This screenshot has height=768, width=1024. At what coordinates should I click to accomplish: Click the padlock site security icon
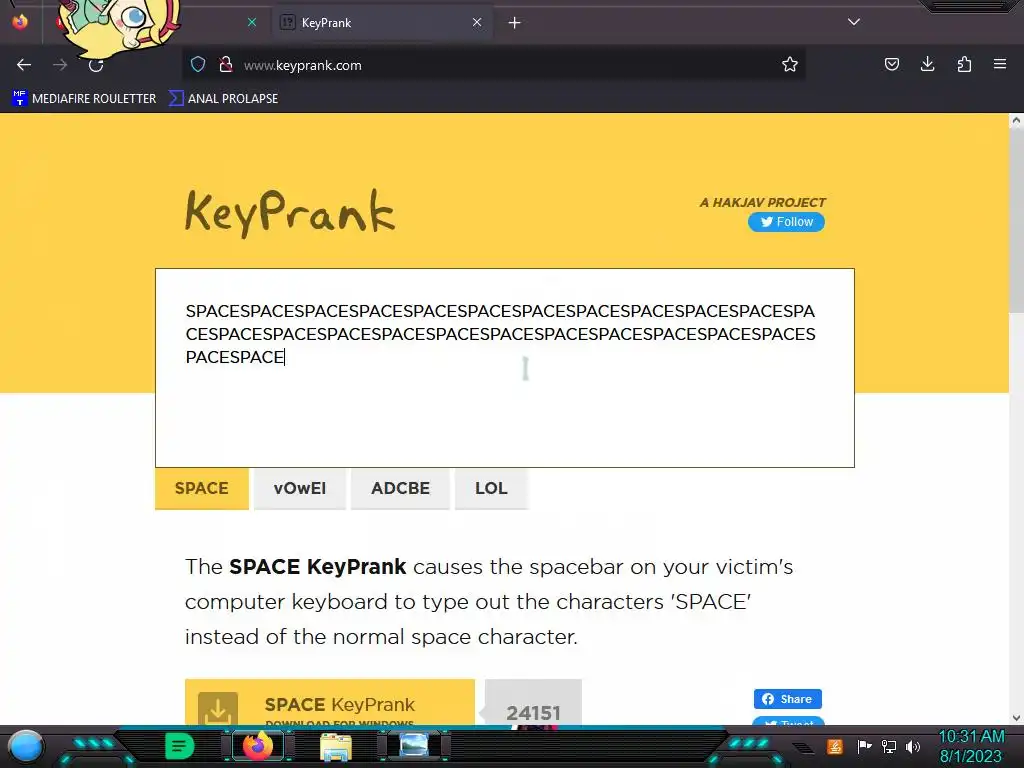tap(226, 64)
